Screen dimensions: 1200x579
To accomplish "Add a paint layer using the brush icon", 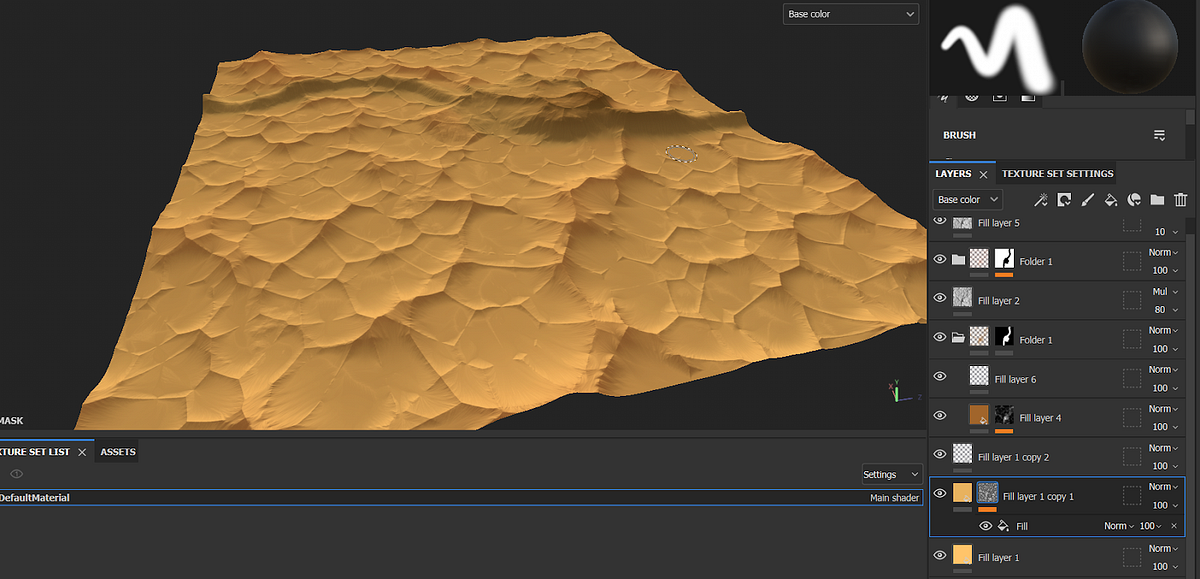I will click(x=1088, y=199).
